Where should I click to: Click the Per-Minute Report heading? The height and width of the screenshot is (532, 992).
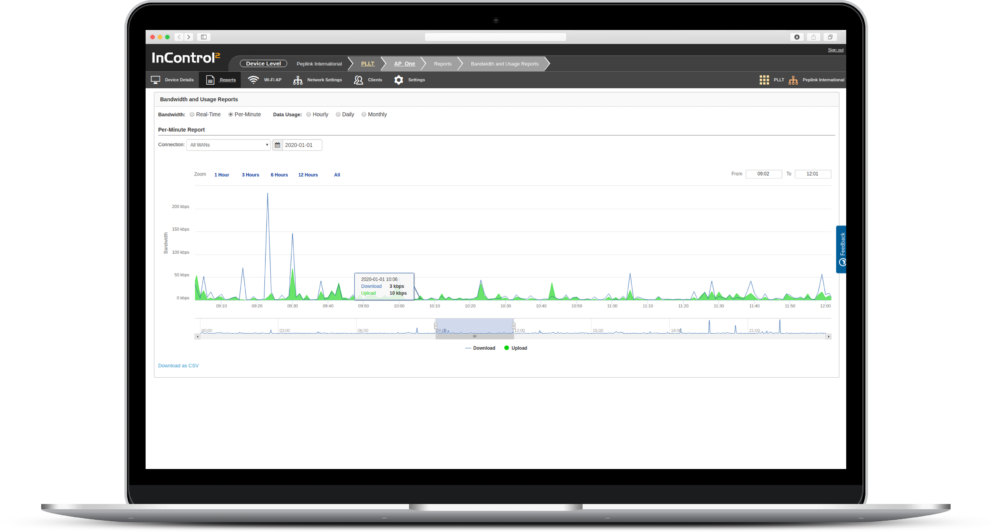point(182,130)
